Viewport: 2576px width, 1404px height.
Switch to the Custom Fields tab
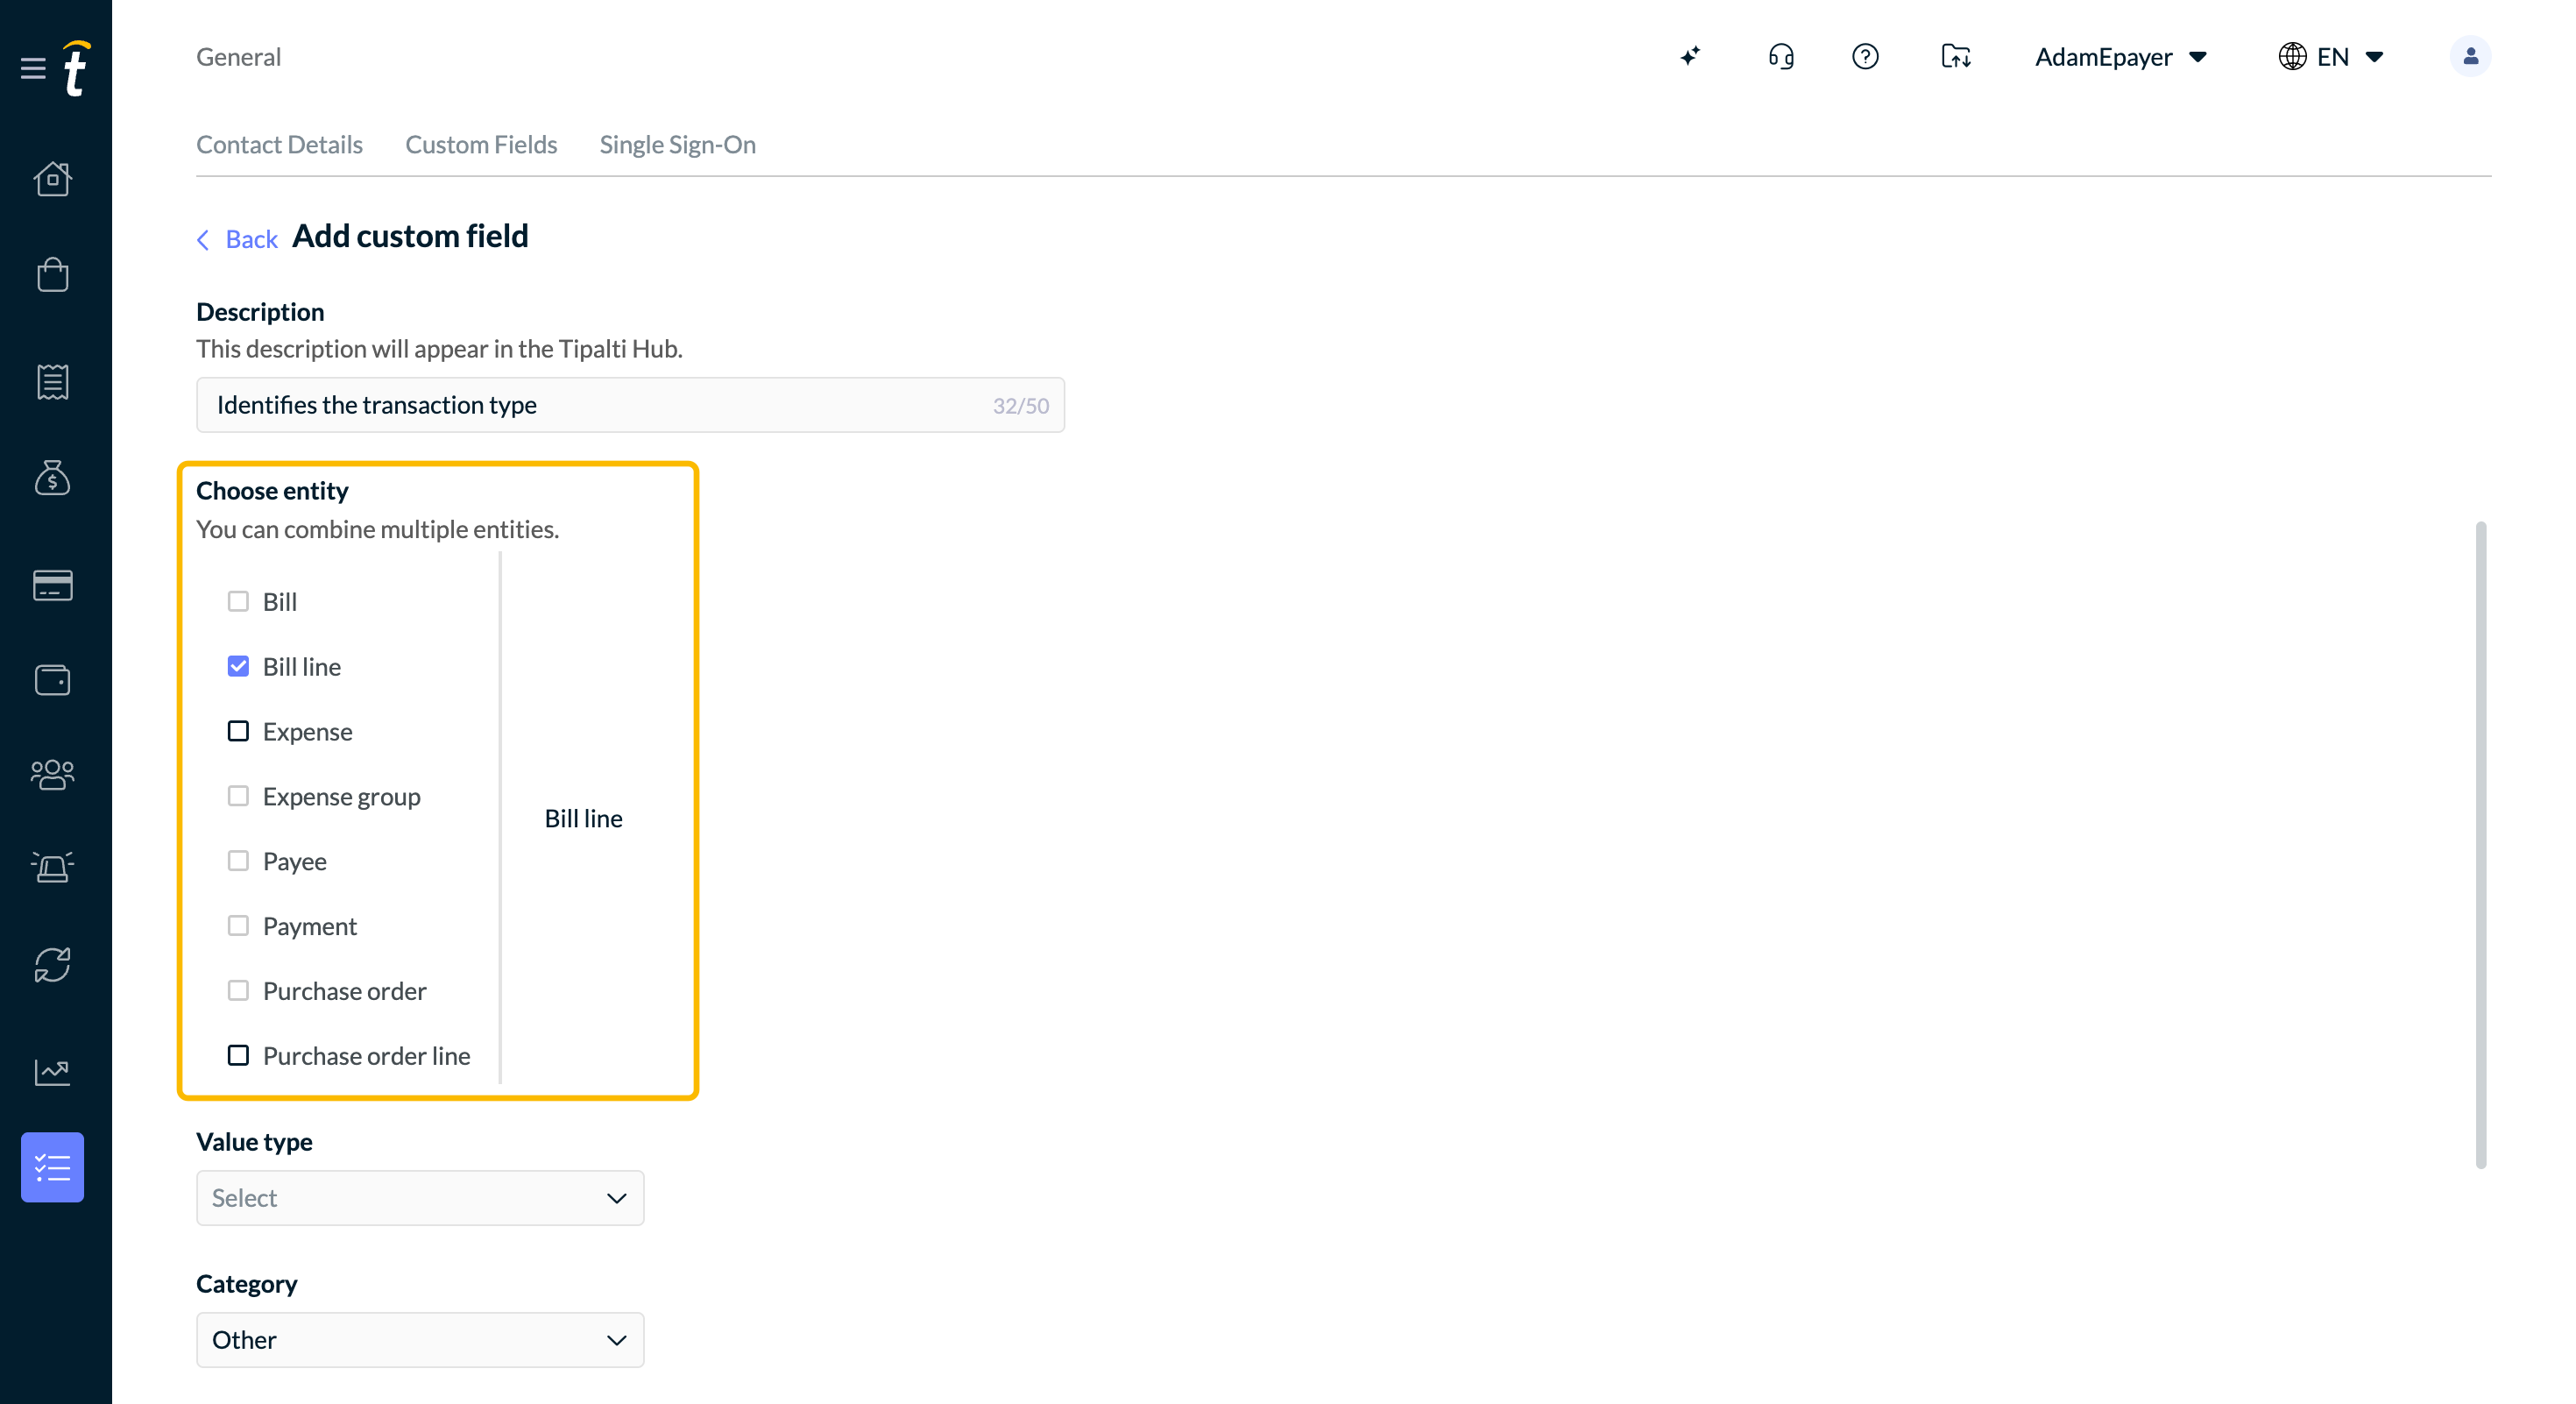pos(481,144)
